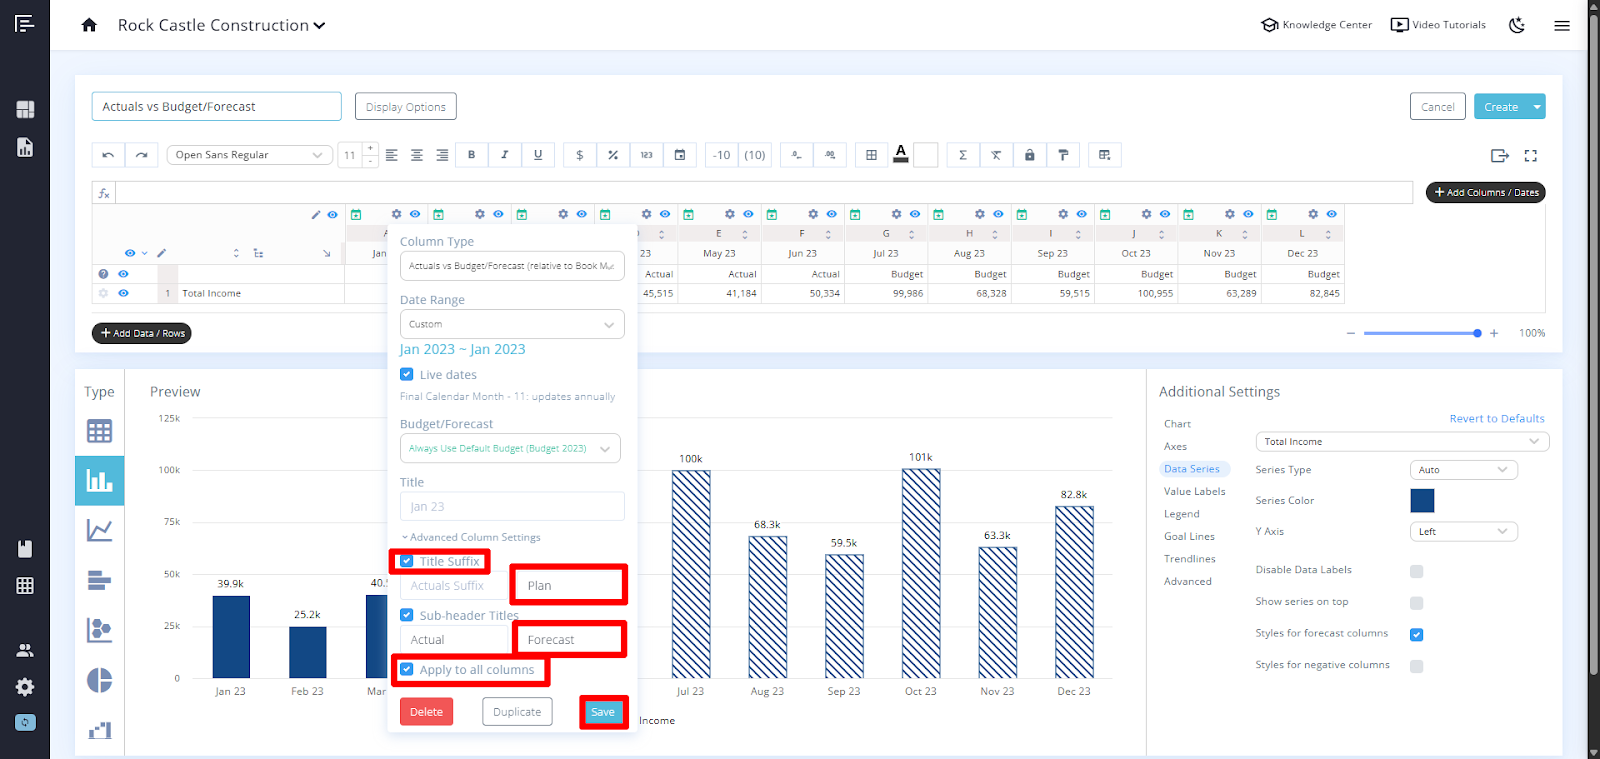The width and height of the screenshot is (1600, 759).
Task: Enable Disable Data Labels checkbox
Action: click(x=1416, y=571)
